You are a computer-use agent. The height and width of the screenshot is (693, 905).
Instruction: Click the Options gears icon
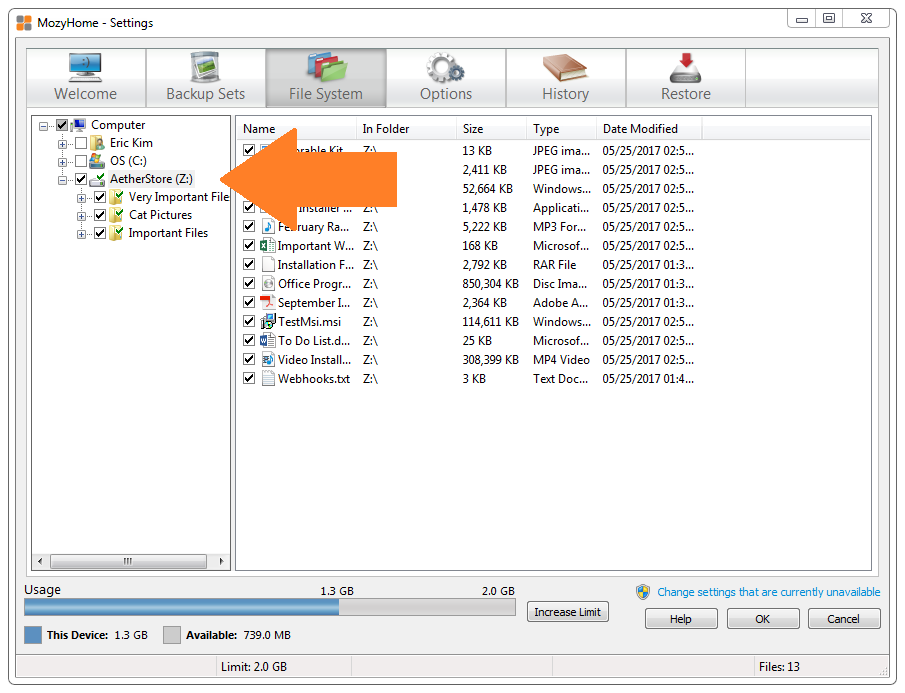pos(446,67)
